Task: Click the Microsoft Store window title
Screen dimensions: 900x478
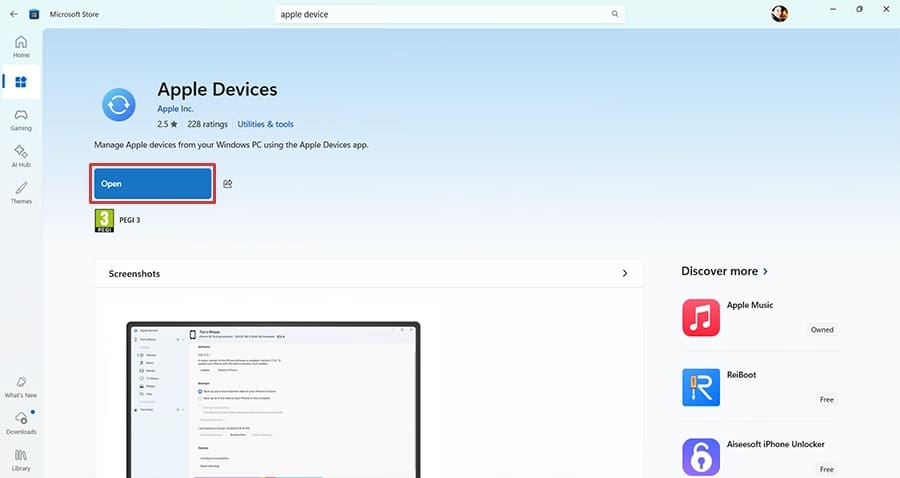Action: click(x=74, y=14)
